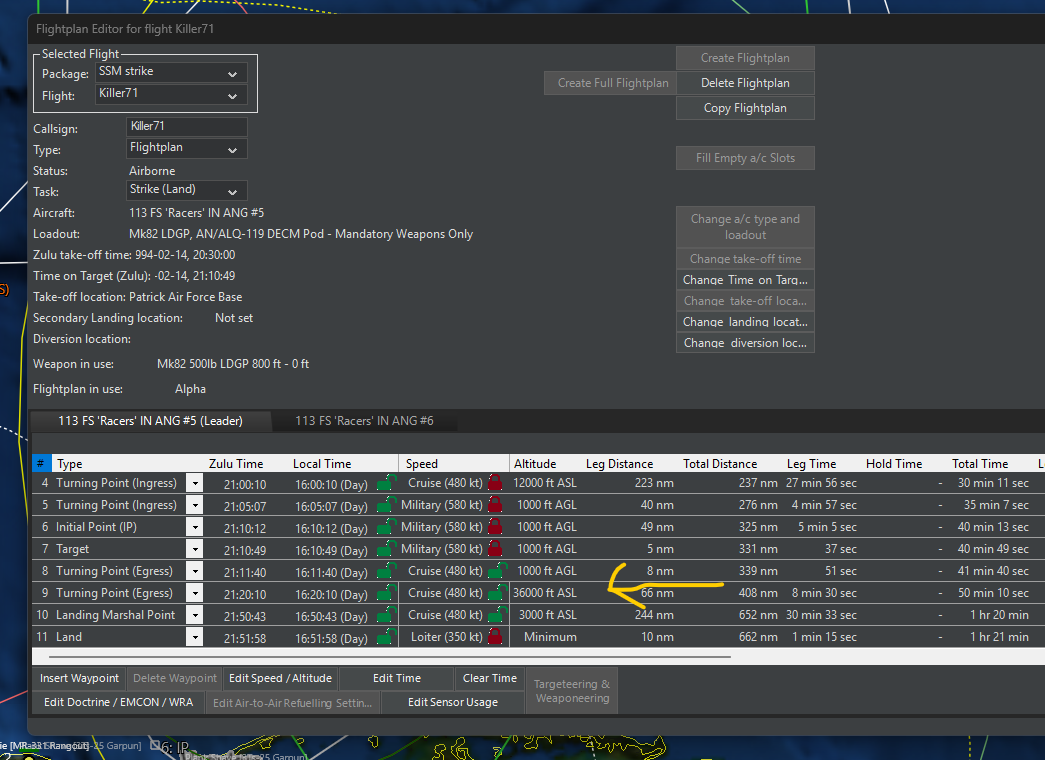Click the time lock icon for waypoint 9
This screenshot has height=760, width=1045.
point(386,593)
